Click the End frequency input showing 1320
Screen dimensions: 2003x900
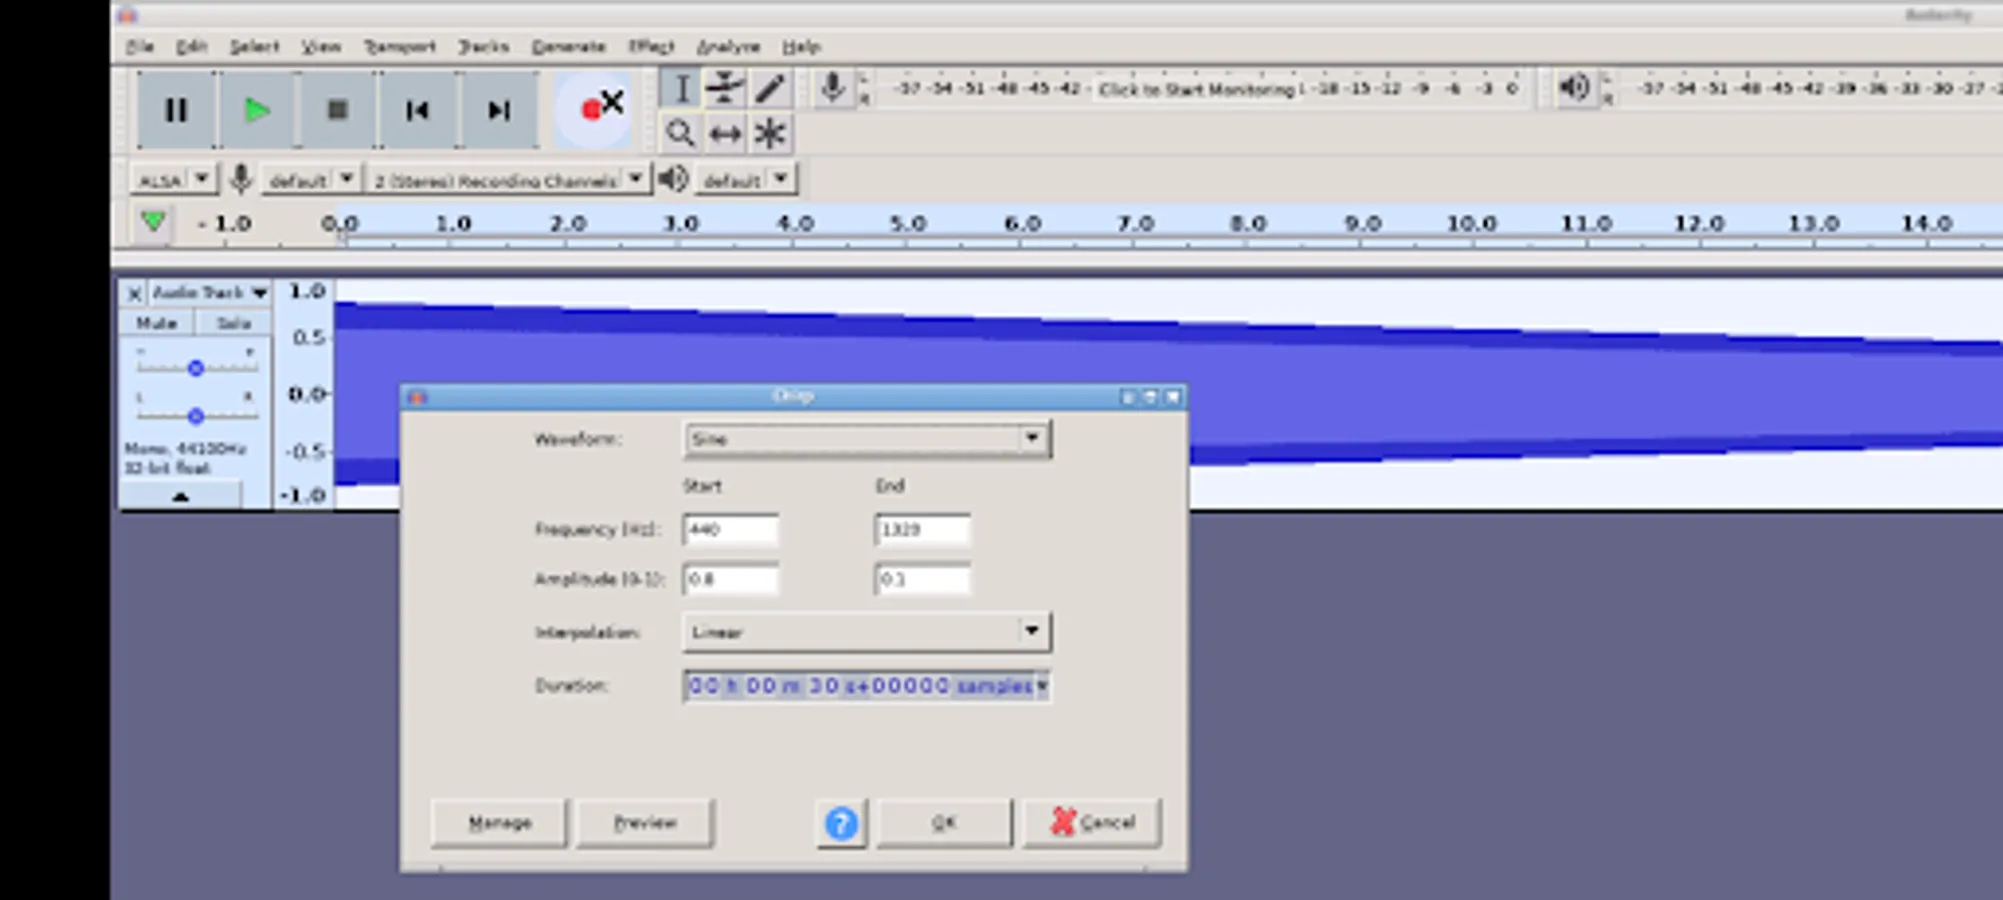[921, 530]
